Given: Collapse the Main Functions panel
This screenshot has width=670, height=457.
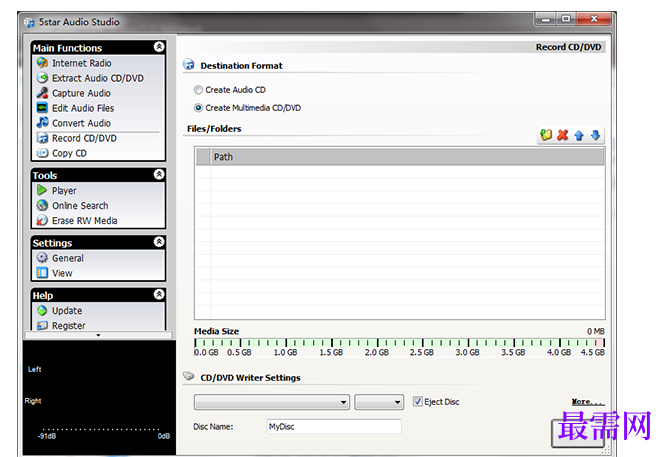Looking at the screenshot, I should coord(159,47).
